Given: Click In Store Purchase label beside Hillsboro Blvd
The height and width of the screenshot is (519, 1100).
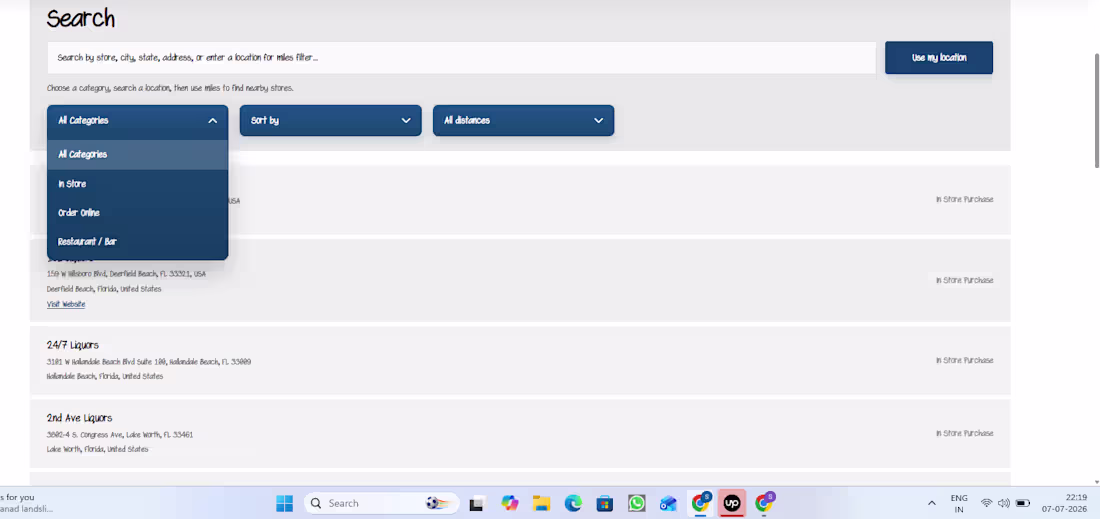Looking at the screenshot, I should [965, 281].
